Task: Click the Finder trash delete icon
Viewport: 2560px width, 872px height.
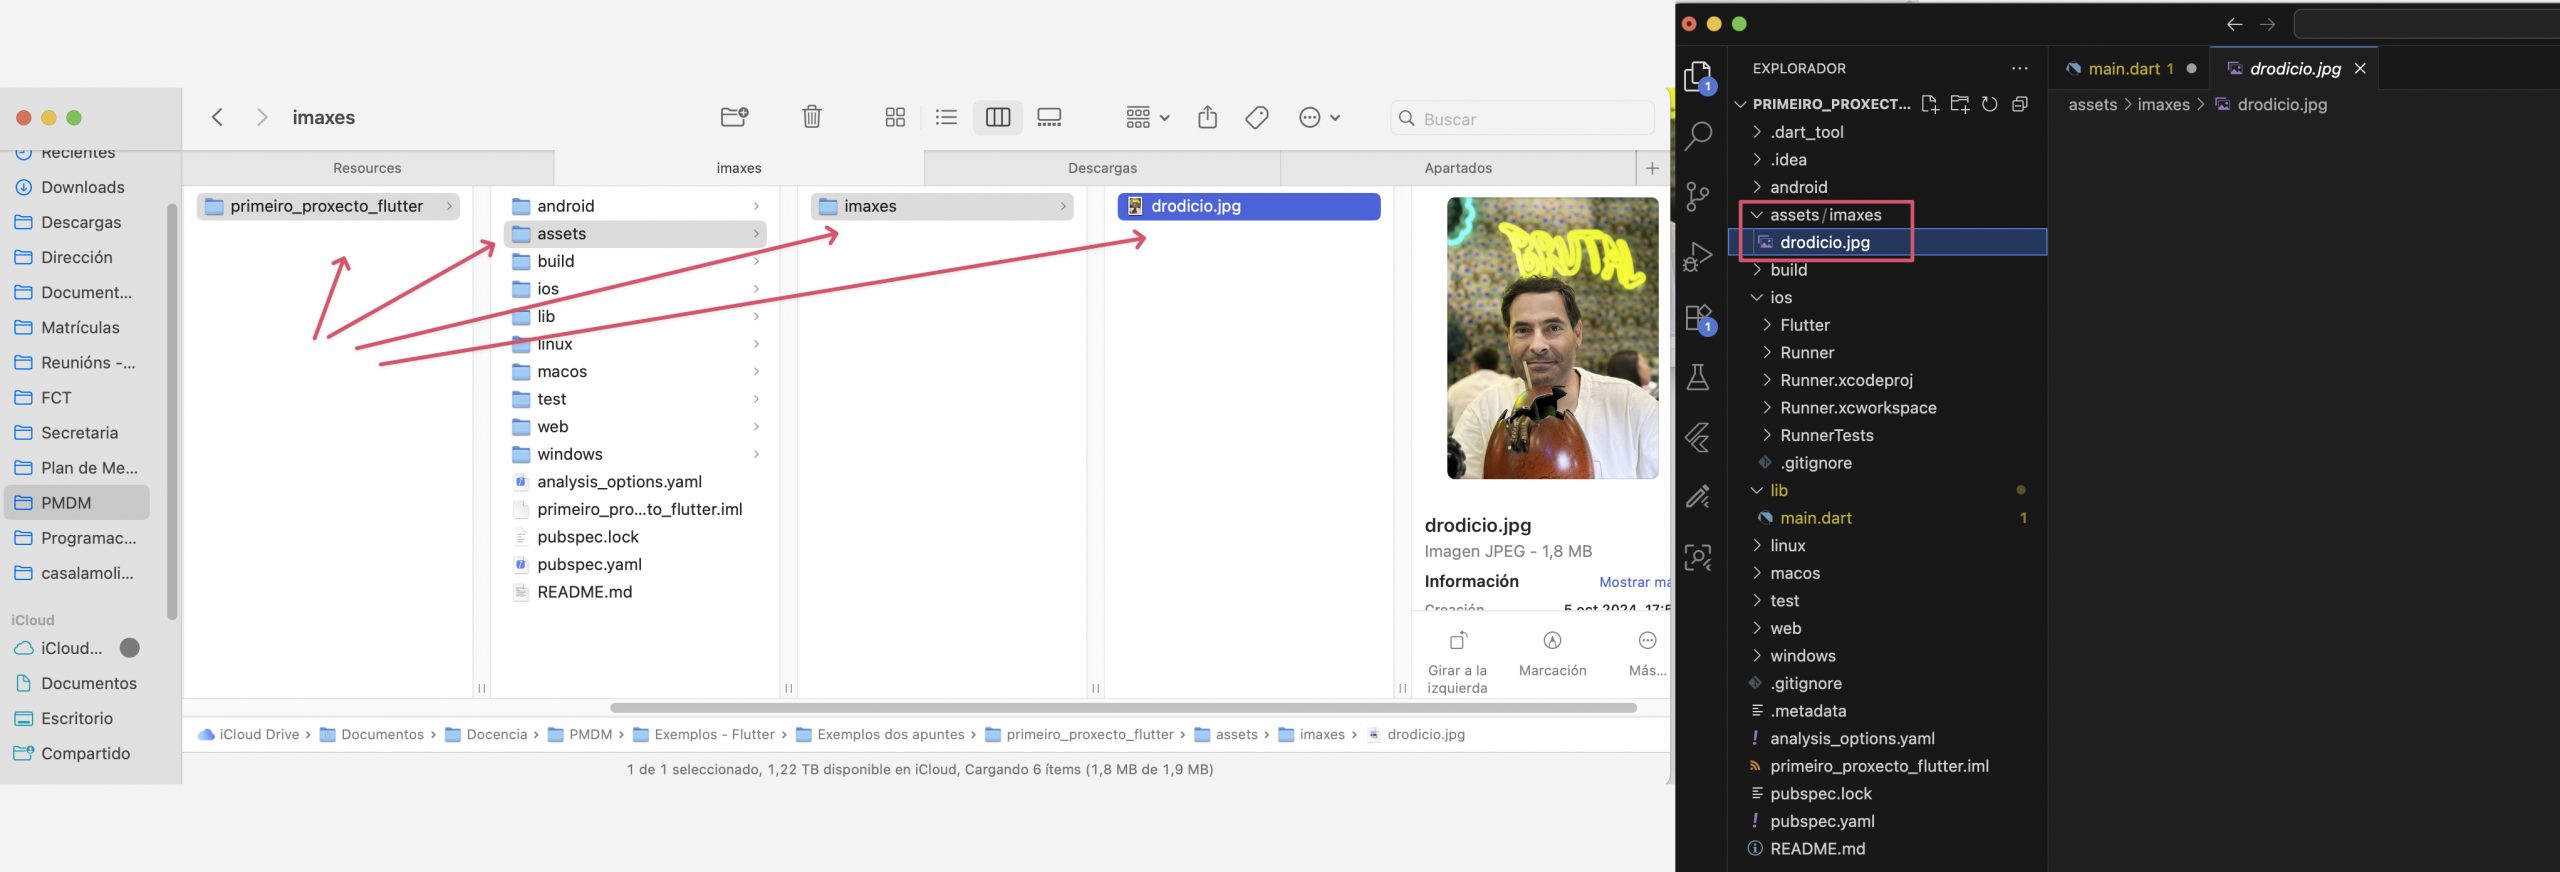Action: (811, 118)
